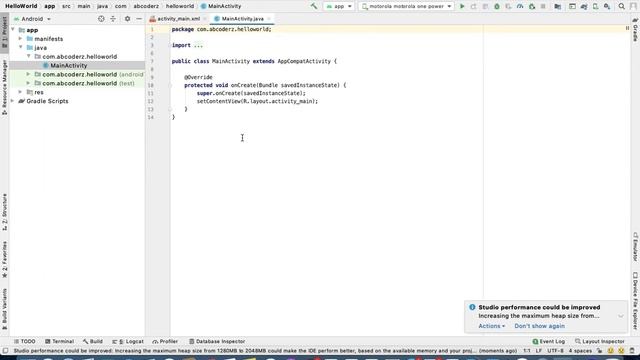This screenshot has width=640, height=360.
Task: Click the user account icon at toolbar end
Action: [633, 6]
